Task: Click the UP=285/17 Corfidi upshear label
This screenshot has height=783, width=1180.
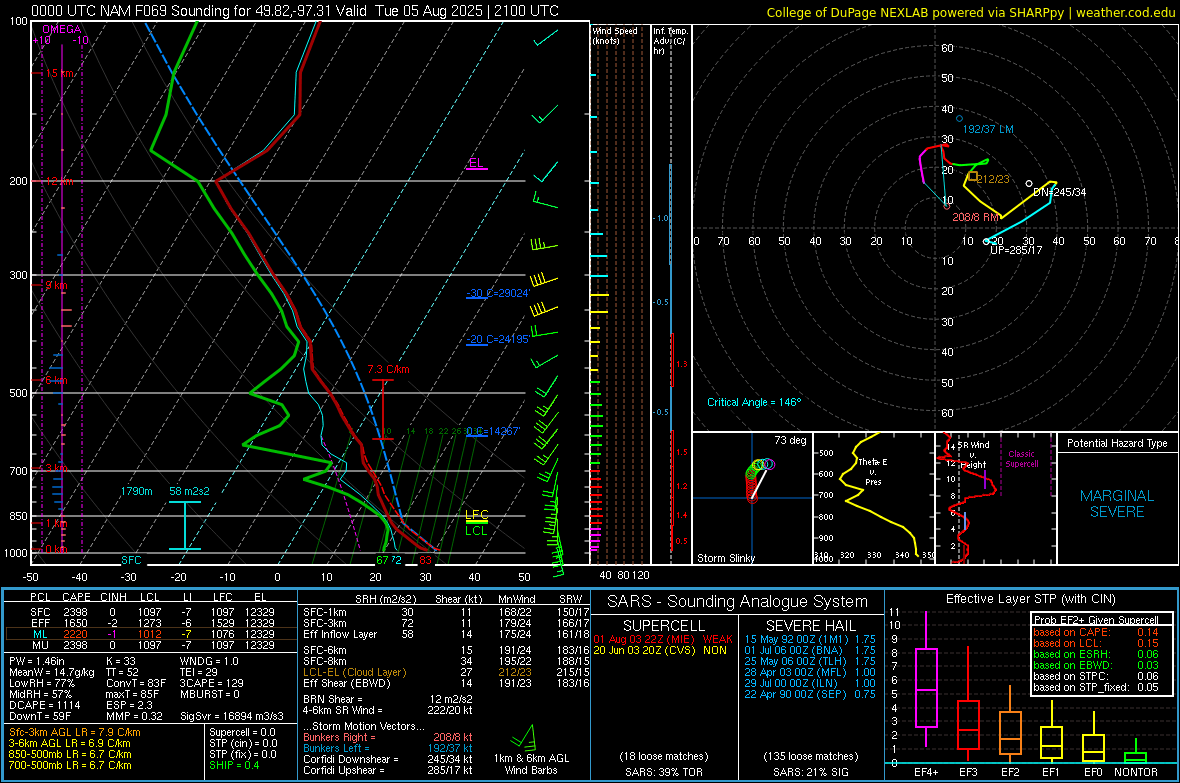Action: (1016, 250)
